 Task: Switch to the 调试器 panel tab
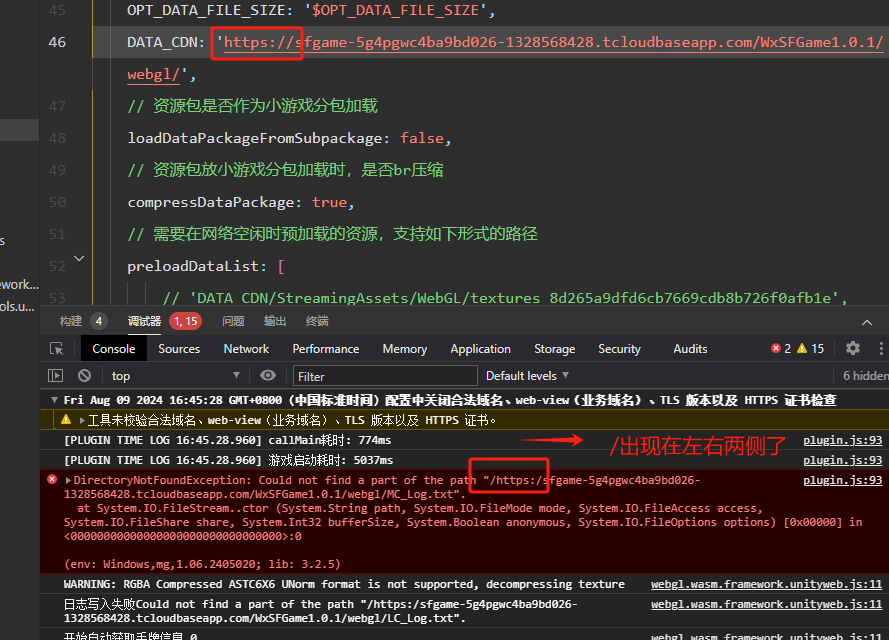pyautogui.click(x=145, y=321)
